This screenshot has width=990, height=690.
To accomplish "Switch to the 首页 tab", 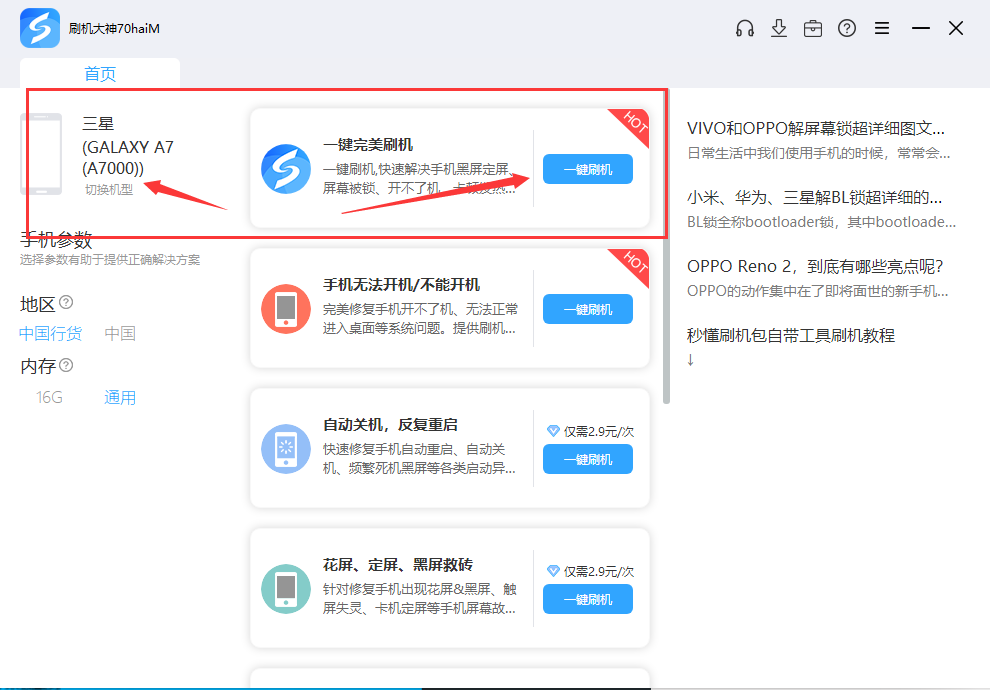I will pyautogui.click(x=100, y=74).
